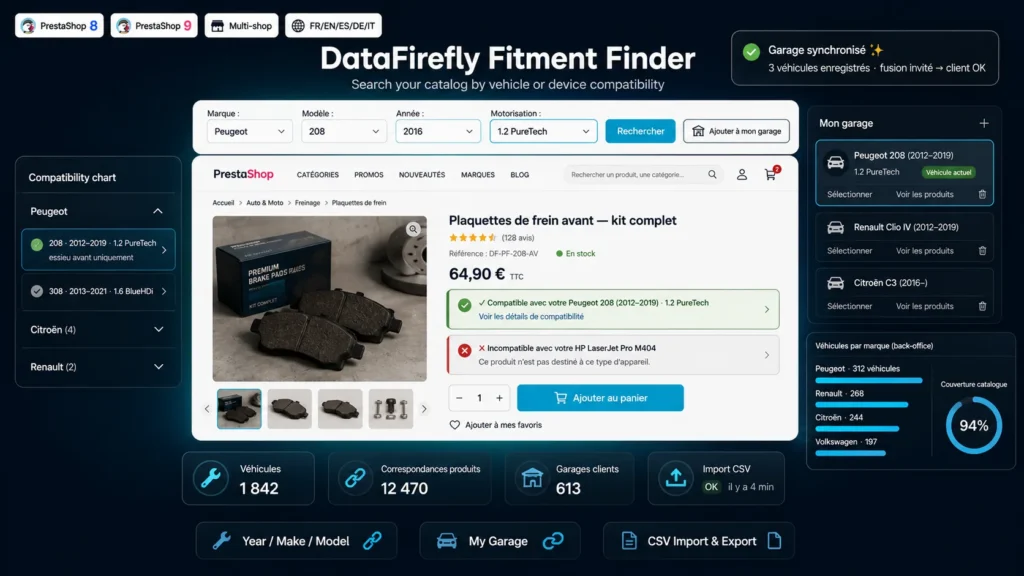Click the Citroën C3 car icon
The height and width of the screenshot is (576, 1024).
835,283
